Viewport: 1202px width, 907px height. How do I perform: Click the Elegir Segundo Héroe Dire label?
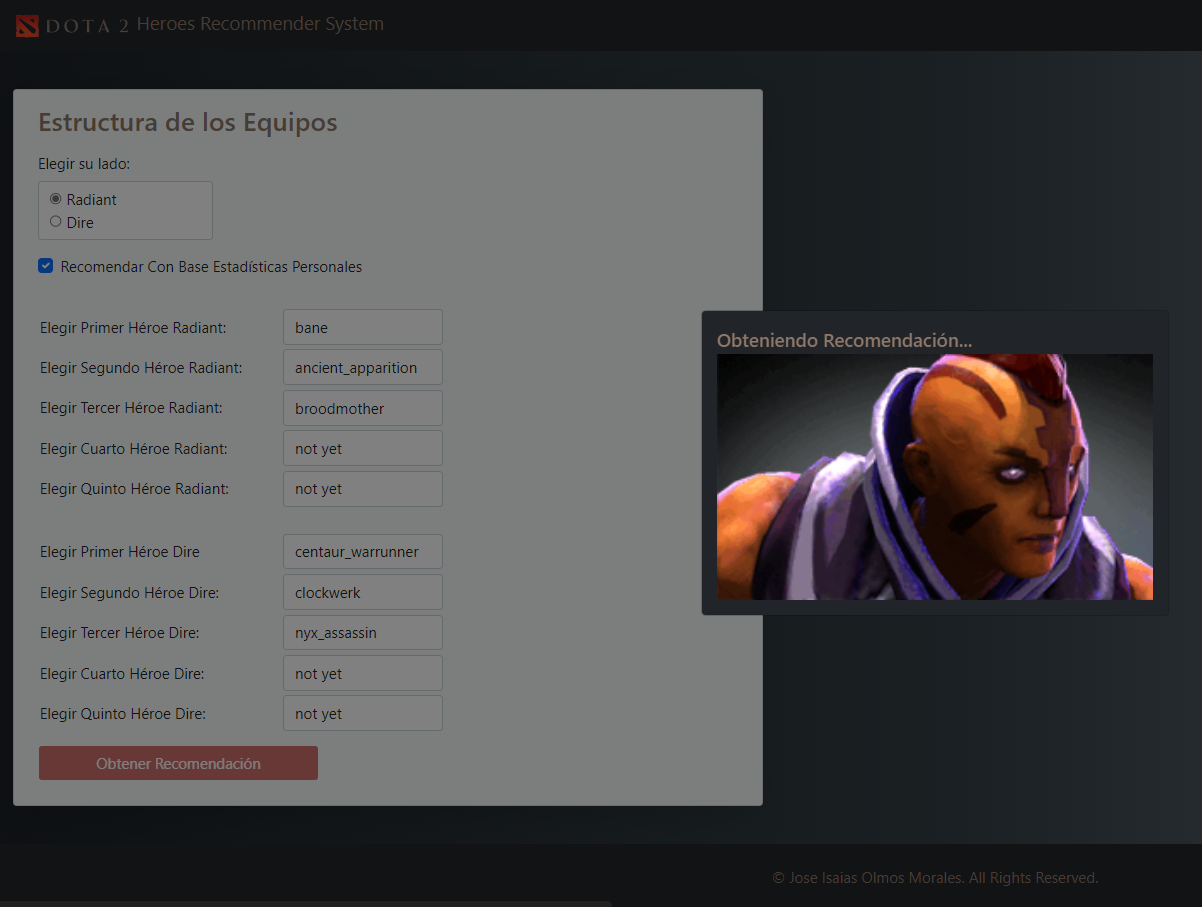coord(130,593)
